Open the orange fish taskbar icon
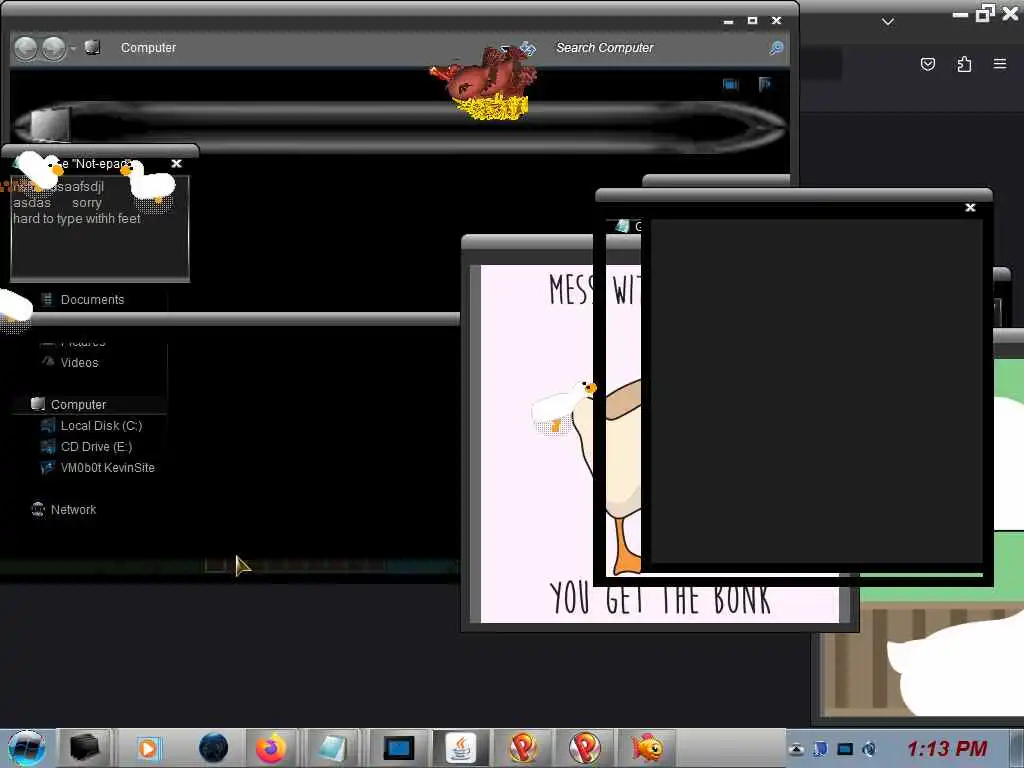Screen dimensions: 1024x768 click(x=647, y=748)
